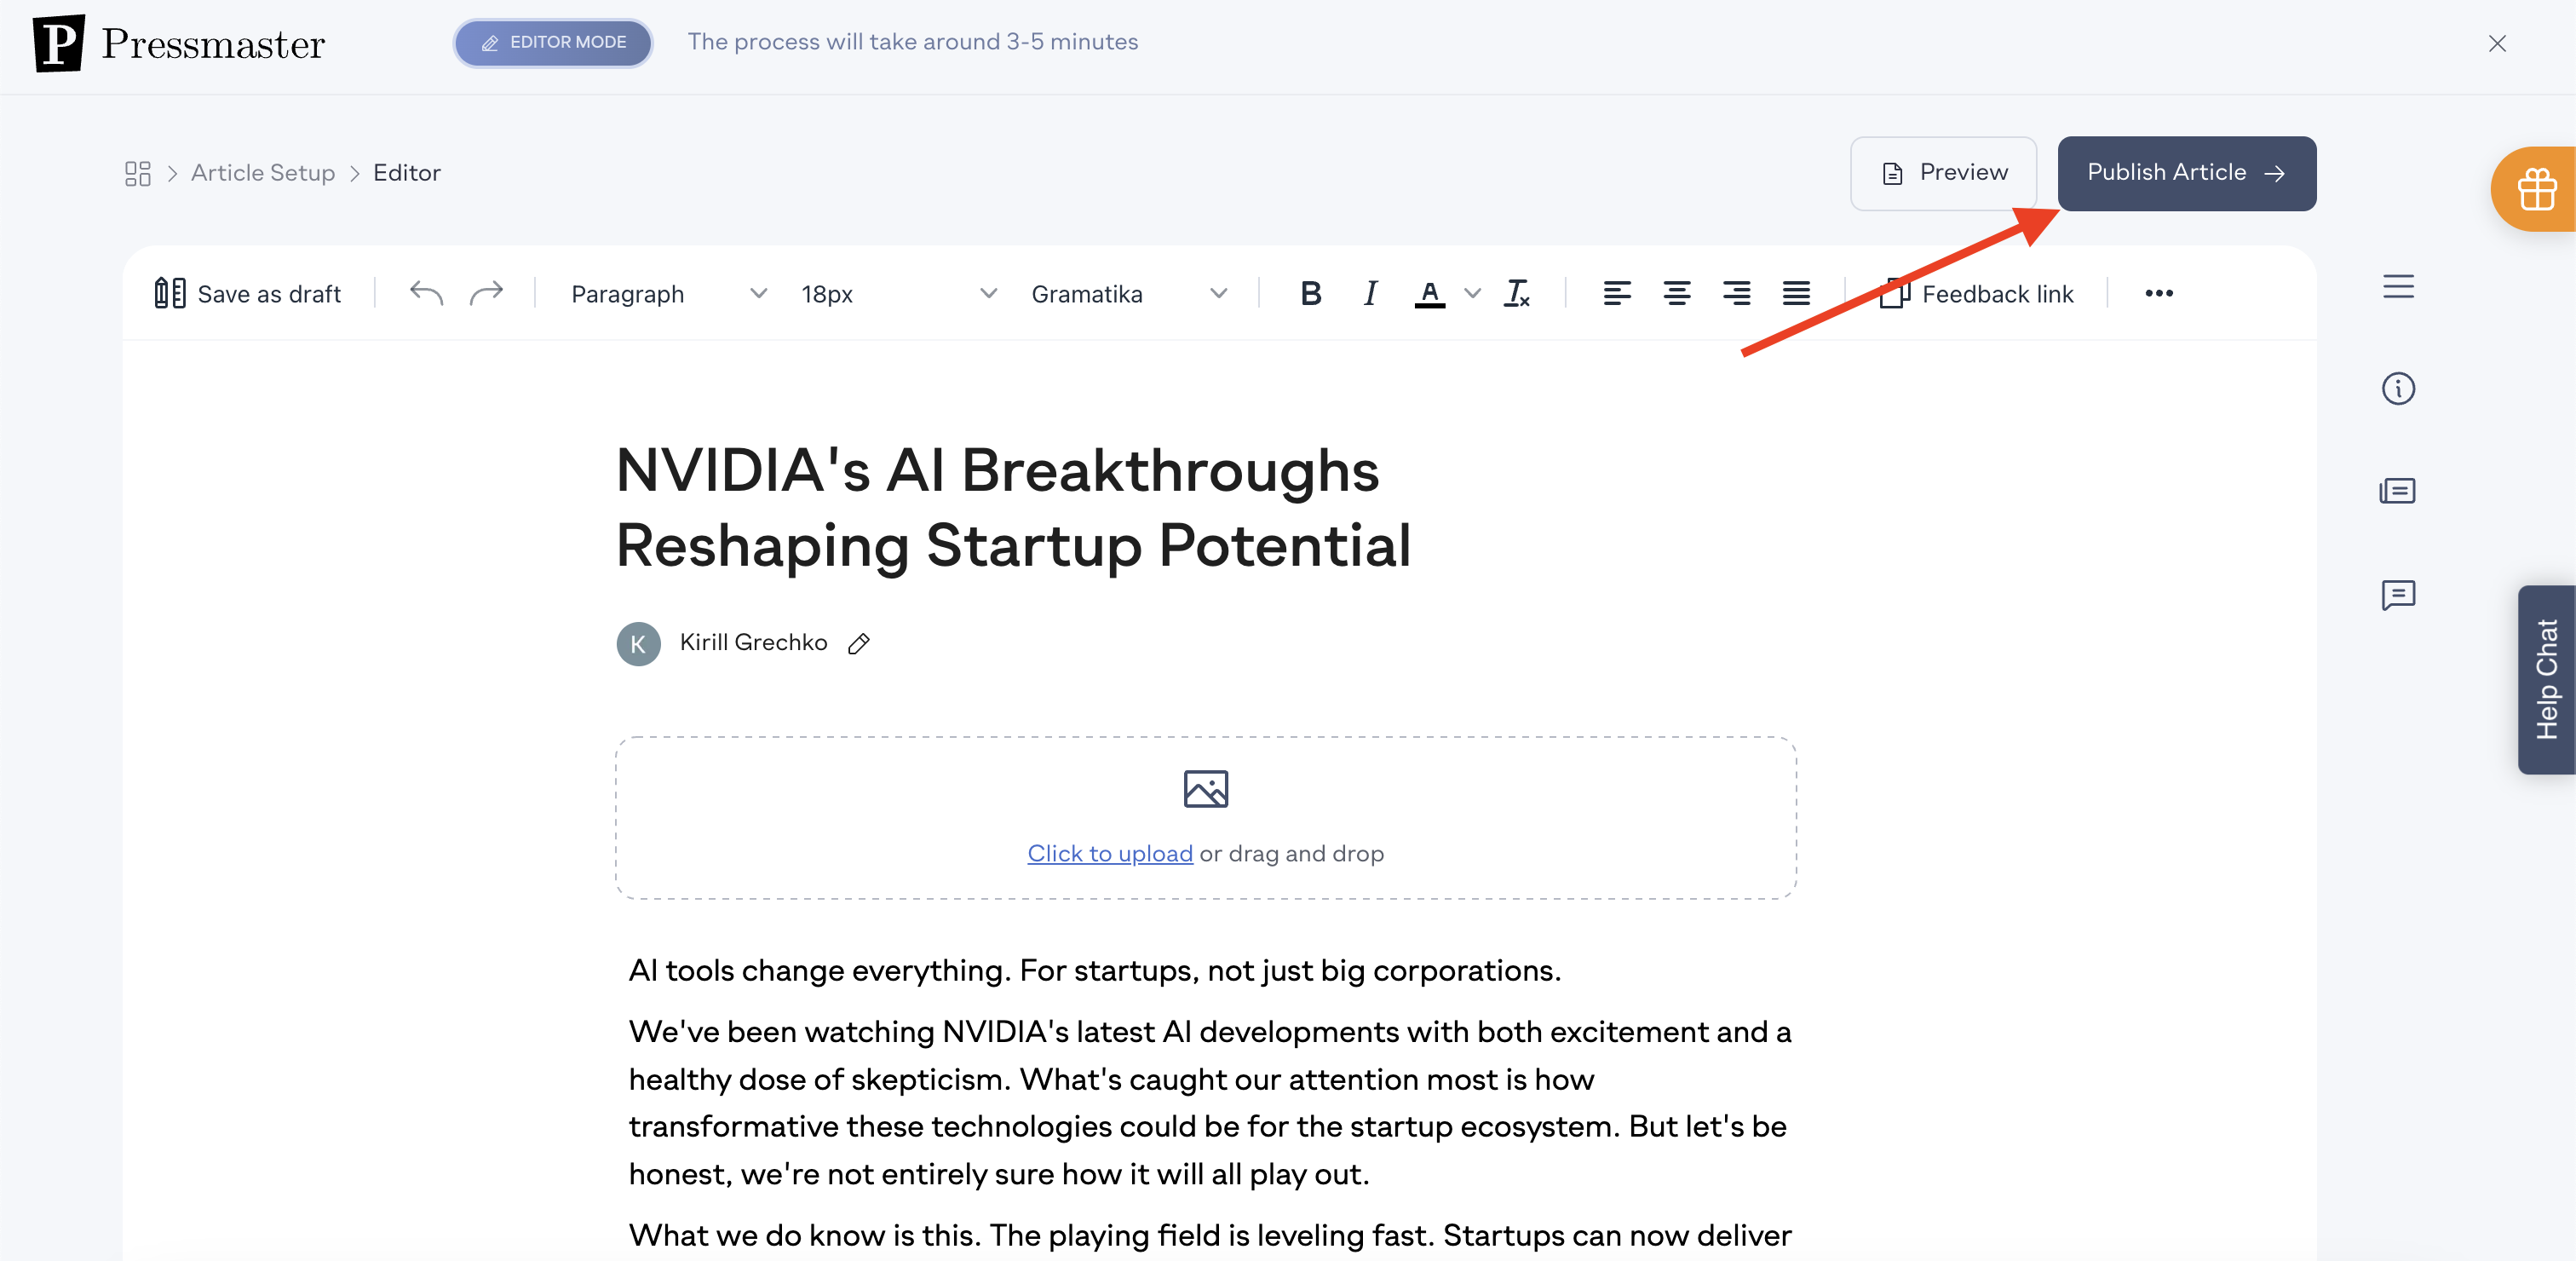This screenshot has height=1261, width=2576.
Task: Select the Editor breadcrumb
Action: 407,173
